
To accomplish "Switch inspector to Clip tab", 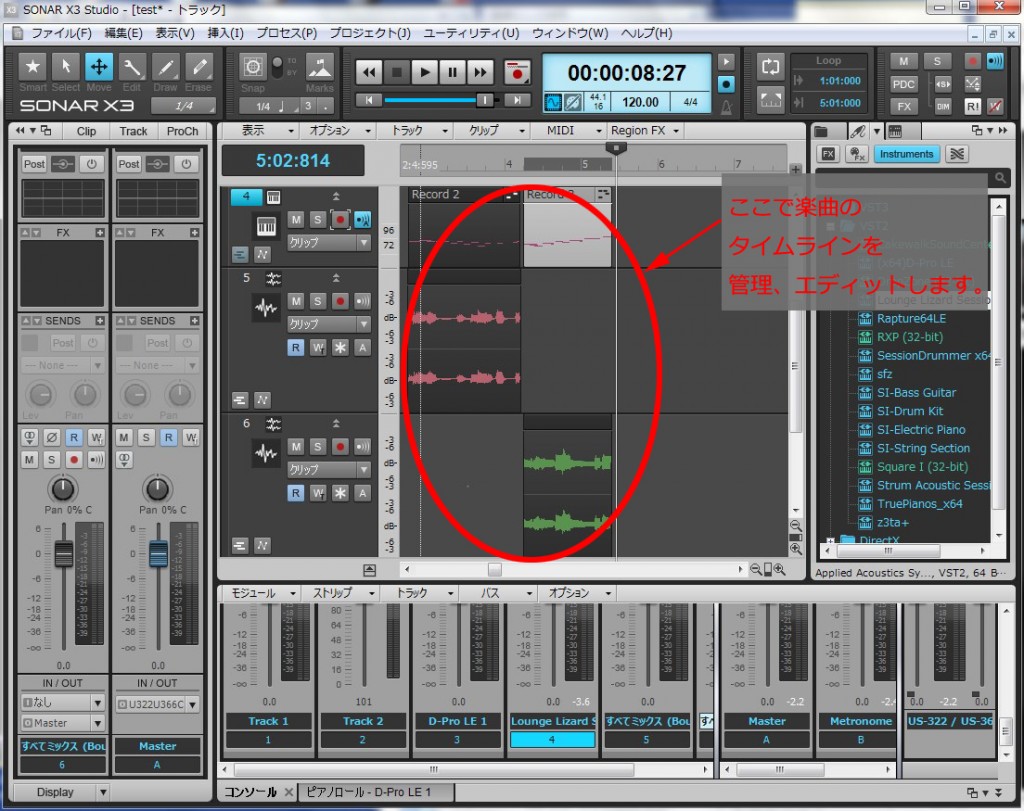I will 86,131.
